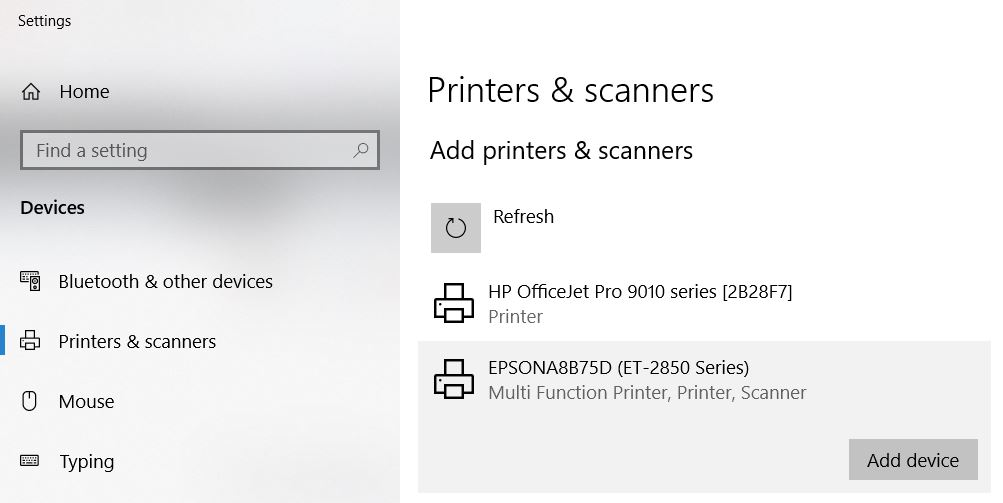Screen dimensions: 1003x503
Task: Click the EPSON ET-2850 printer icon
Action: (454, 379)
